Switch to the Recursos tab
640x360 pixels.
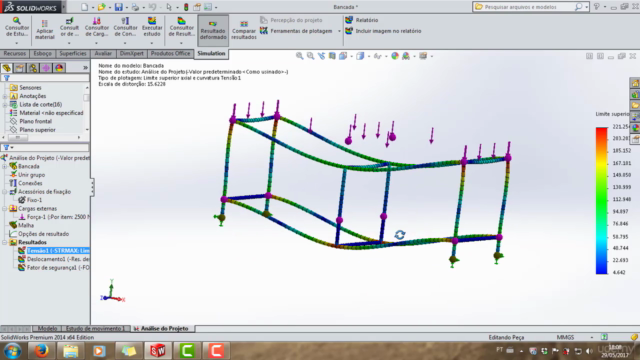[14, 53]
